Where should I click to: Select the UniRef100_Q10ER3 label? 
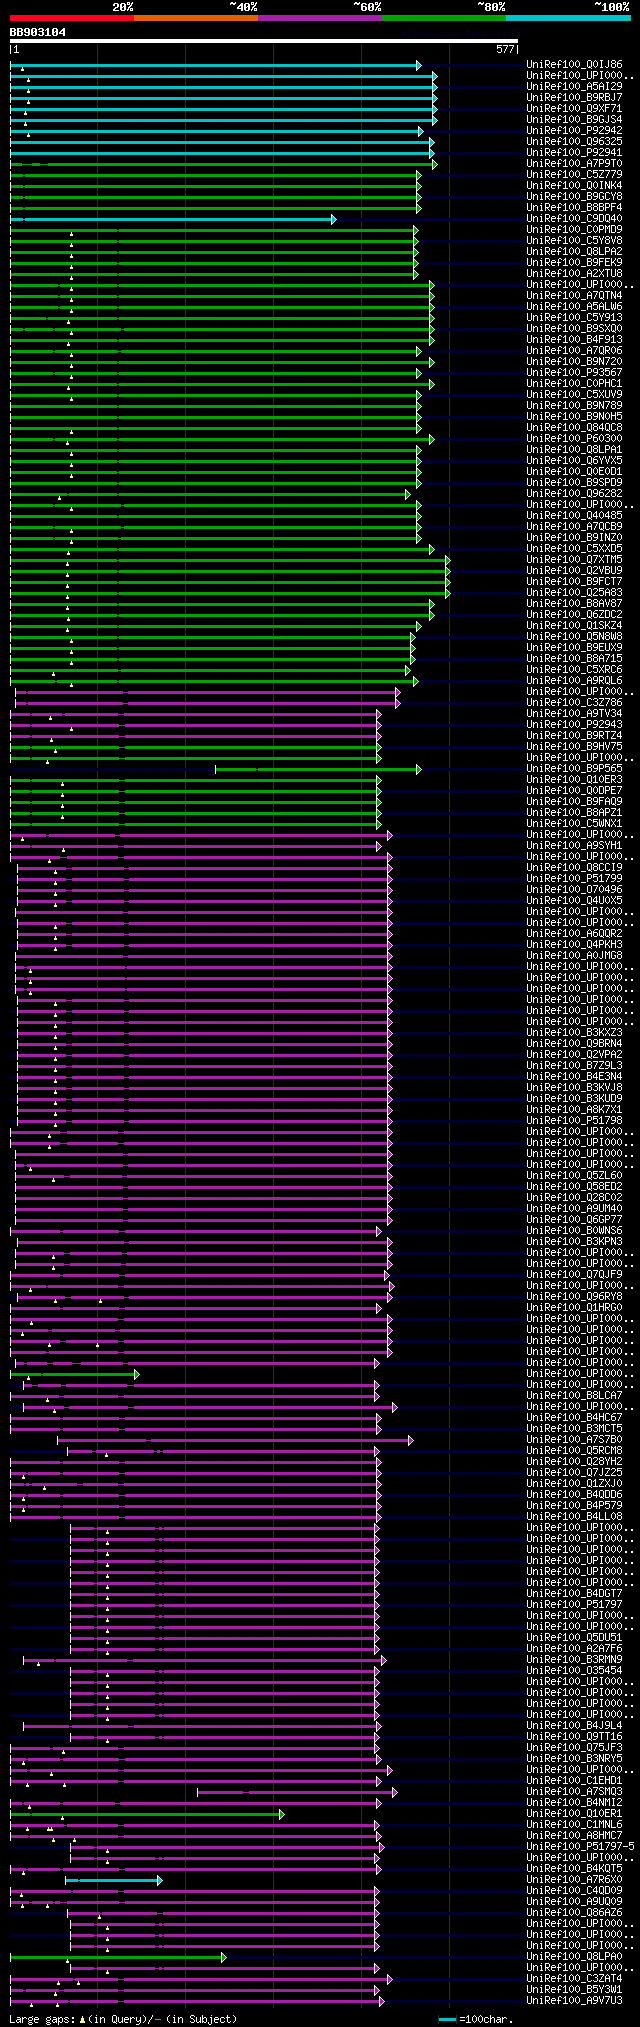click(x=574, y=780)
